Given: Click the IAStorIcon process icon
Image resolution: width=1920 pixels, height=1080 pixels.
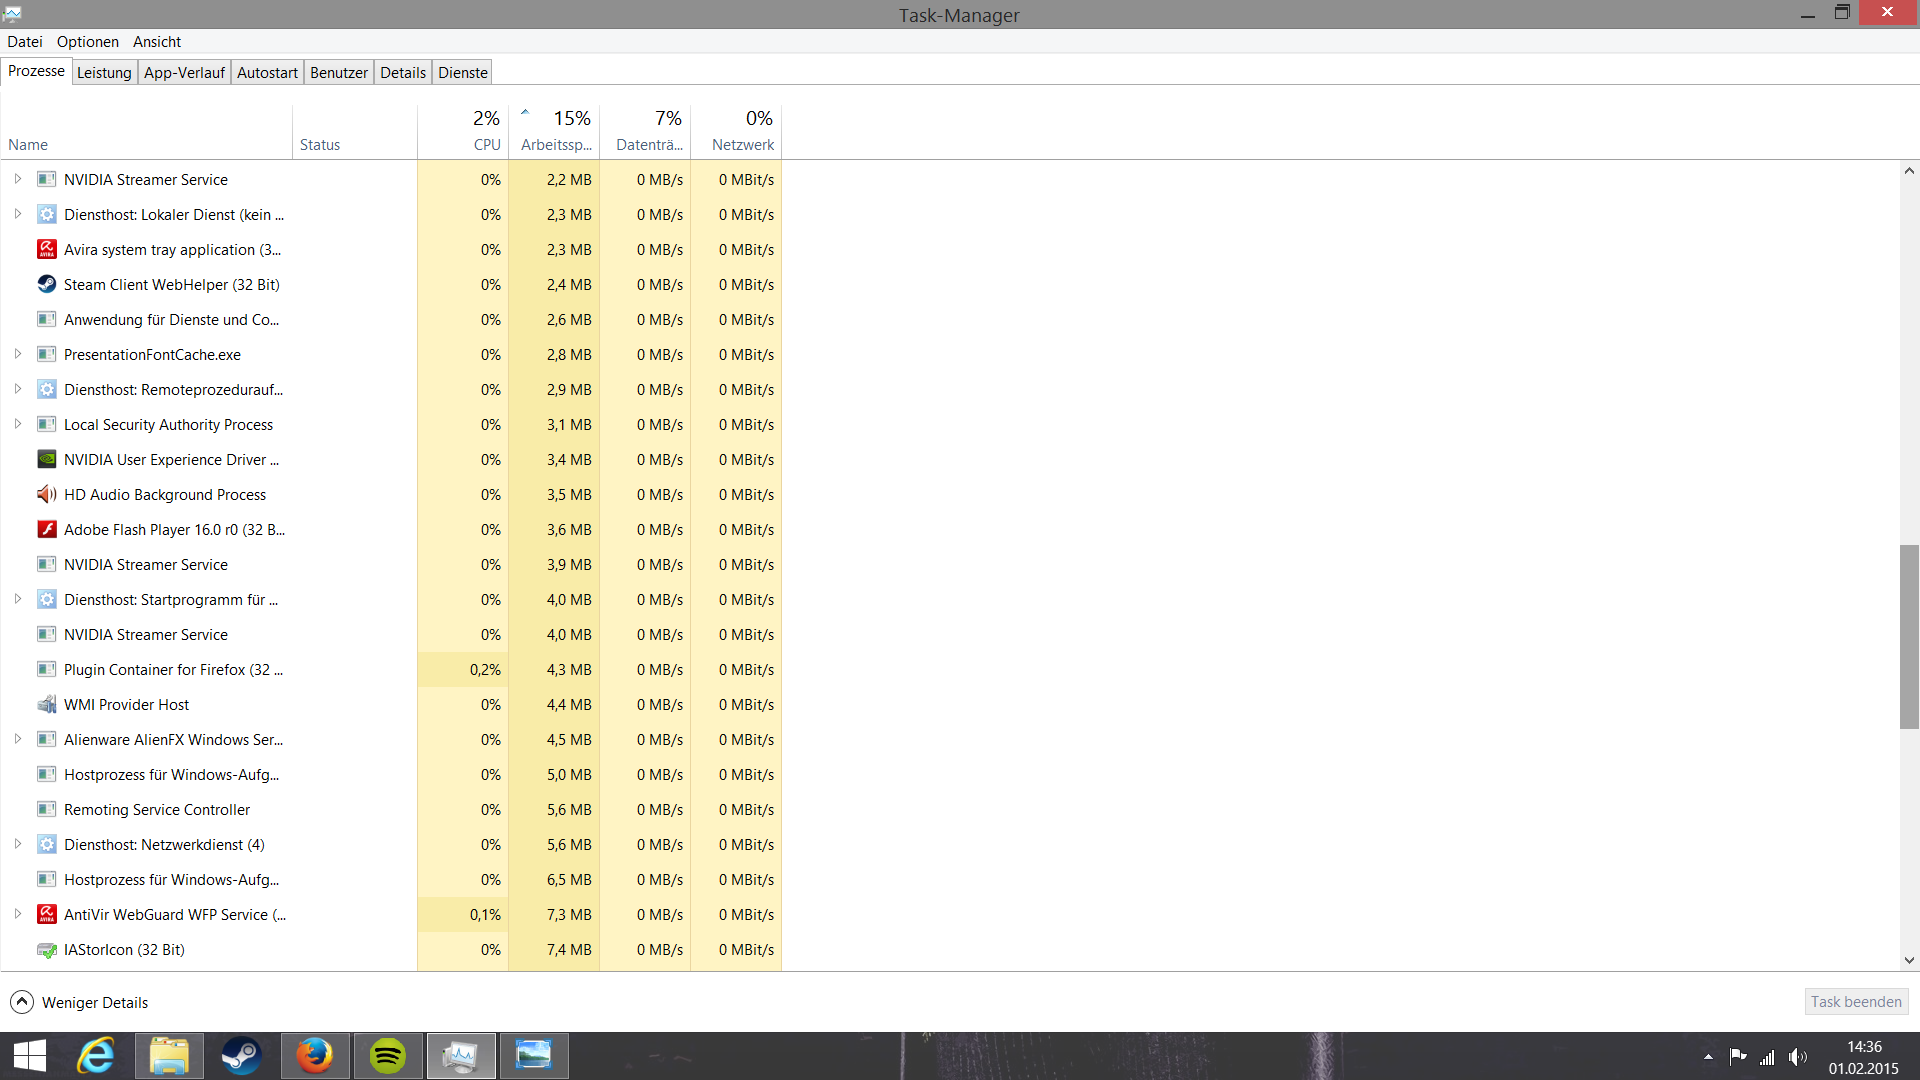Looking at the screenshot, I should coord(46,950).
